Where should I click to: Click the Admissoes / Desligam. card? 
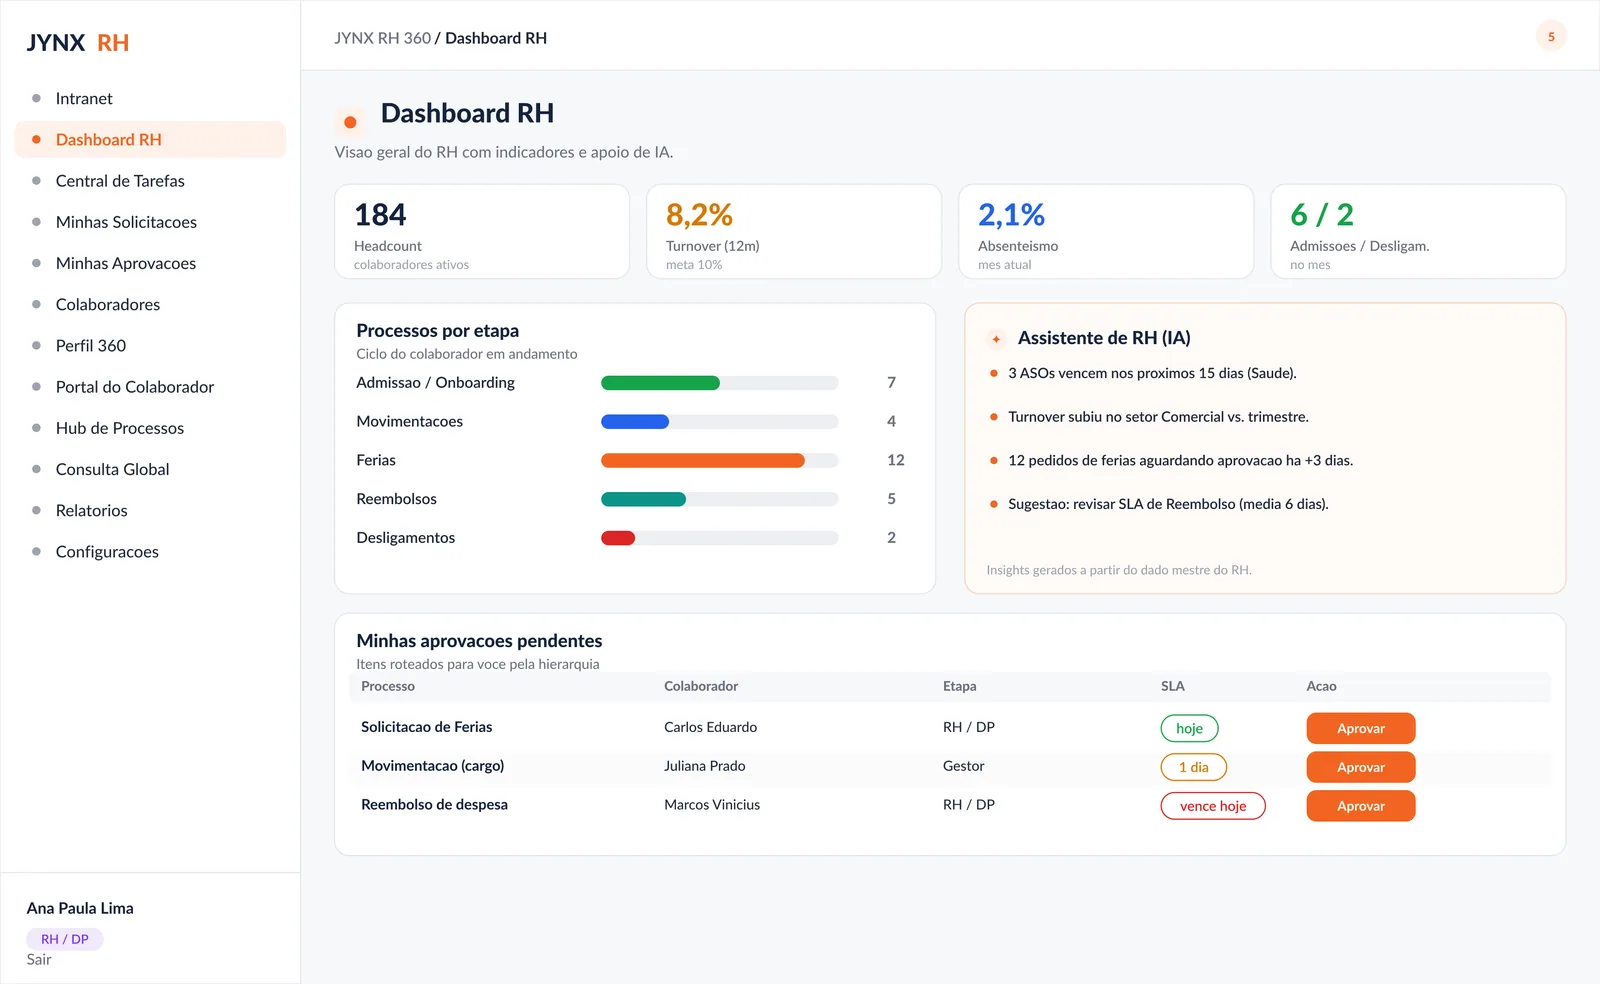pyautogui.click(x=1418, y=231)
